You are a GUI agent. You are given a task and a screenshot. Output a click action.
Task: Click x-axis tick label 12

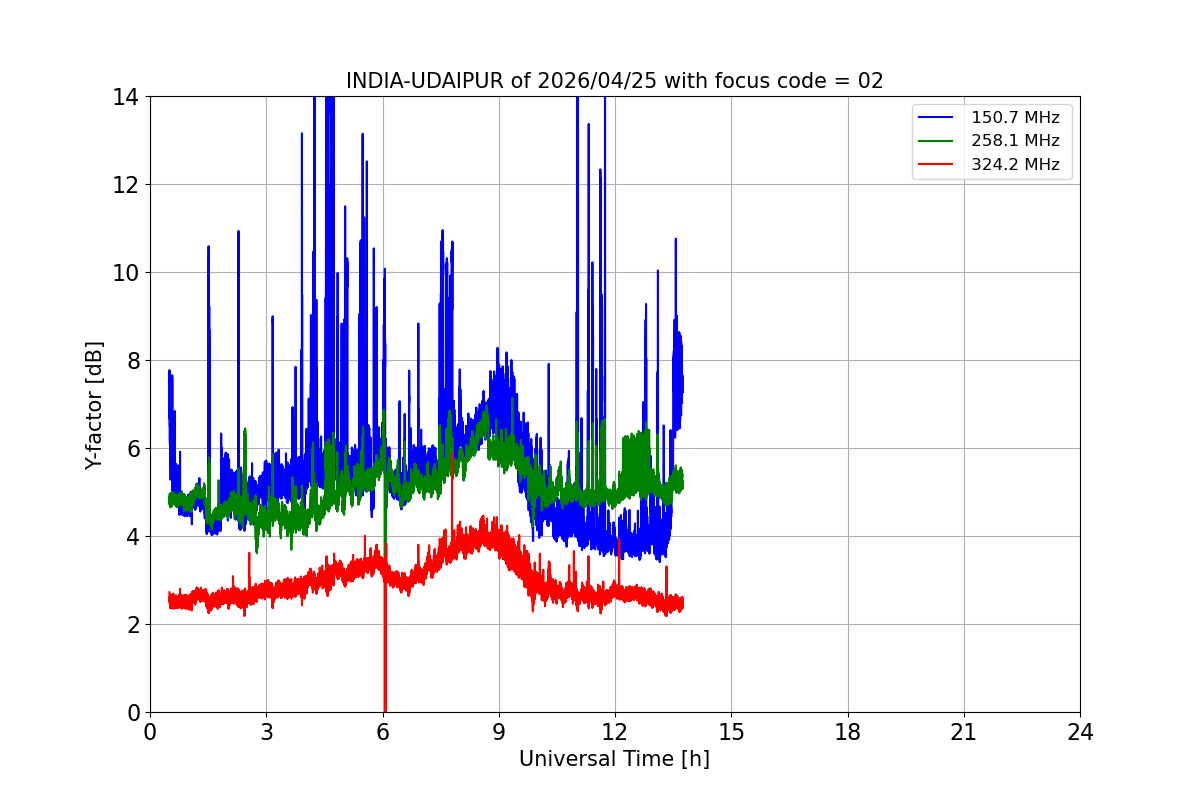click(x=615, y=732)
